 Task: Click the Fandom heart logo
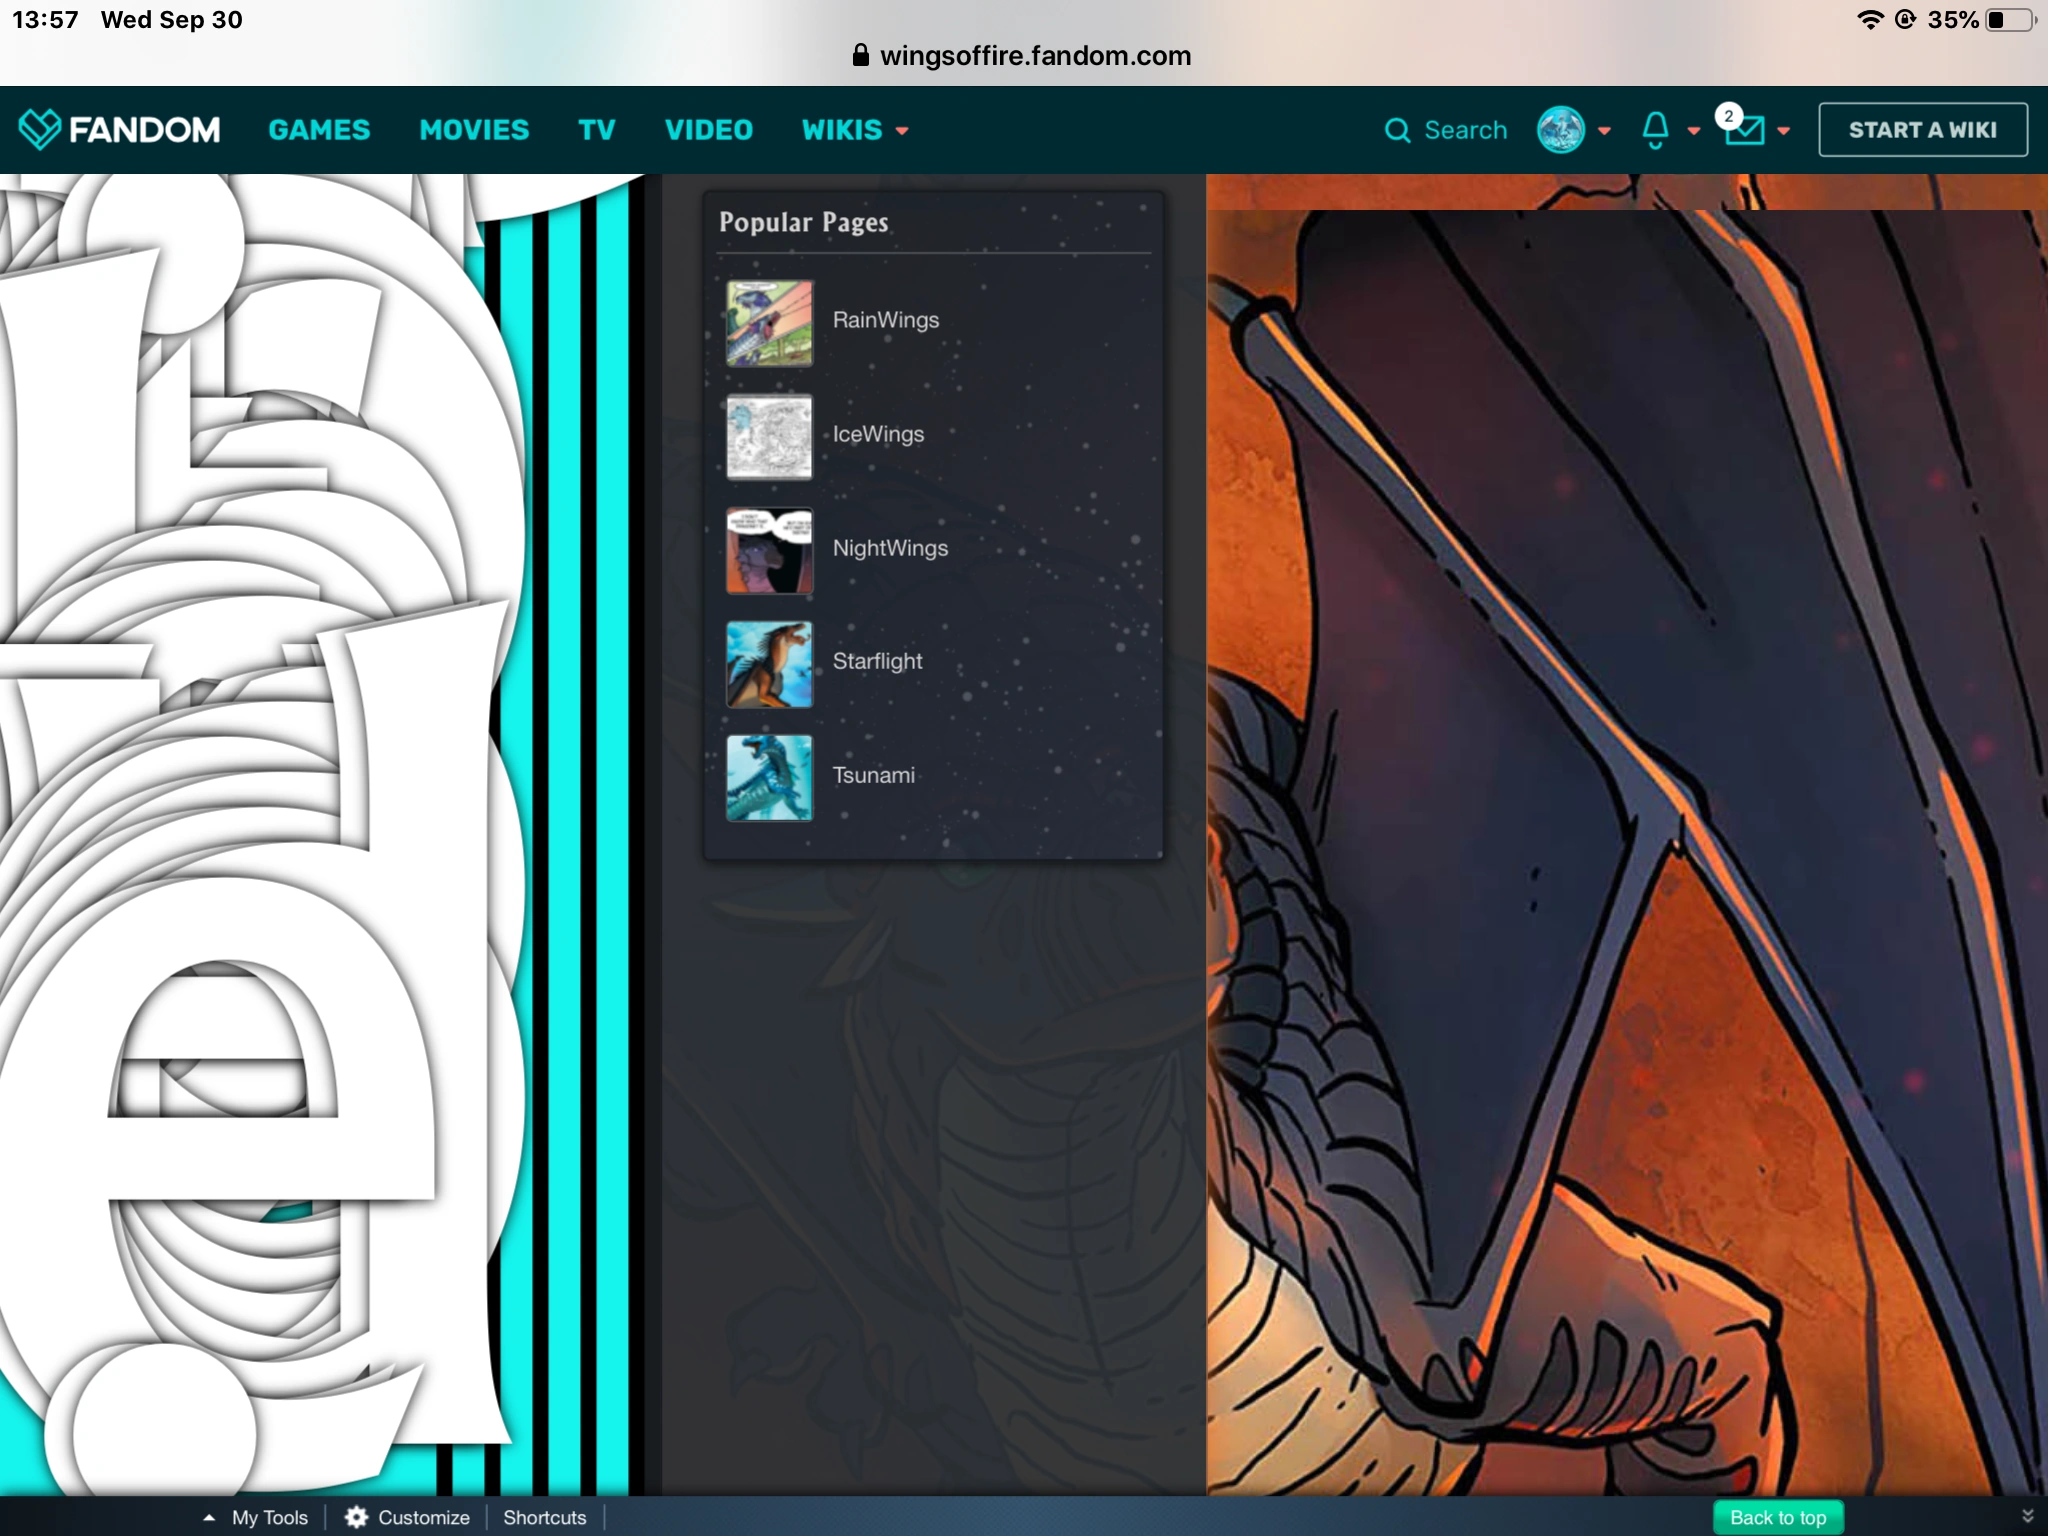40,129
